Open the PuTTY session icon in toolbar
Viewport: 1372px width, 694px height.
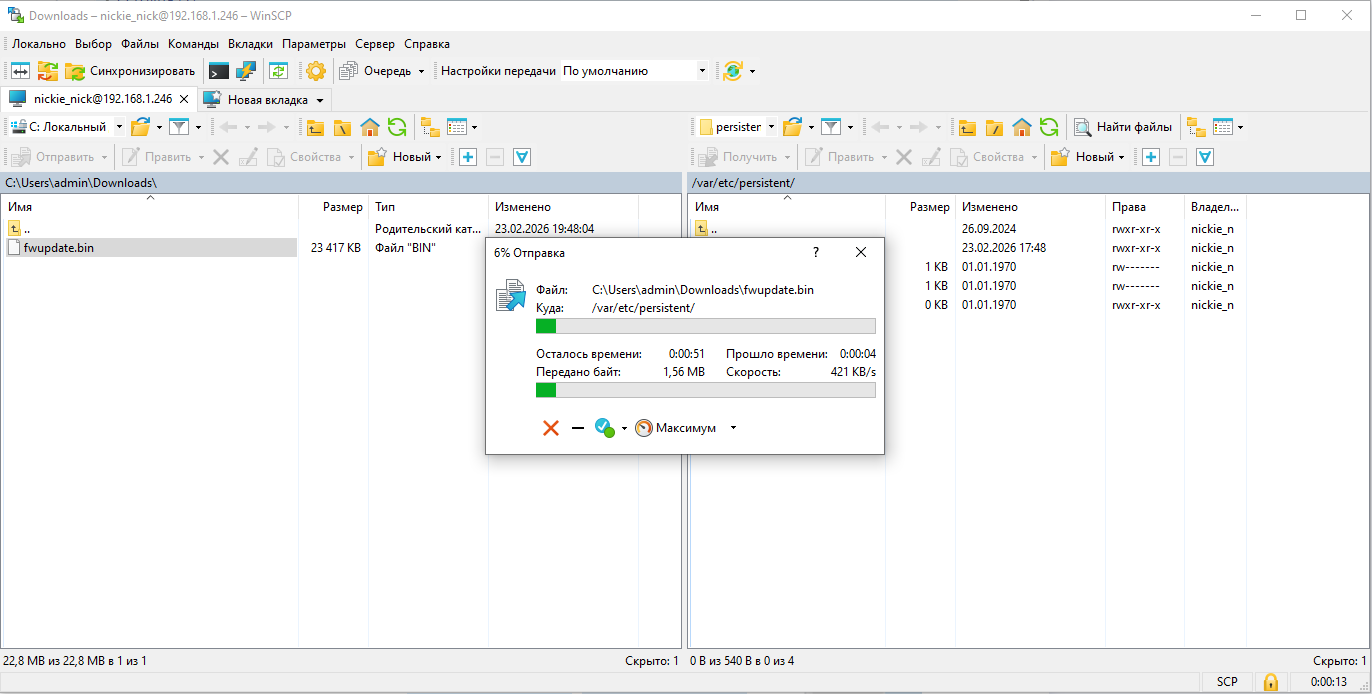(246, 71)
